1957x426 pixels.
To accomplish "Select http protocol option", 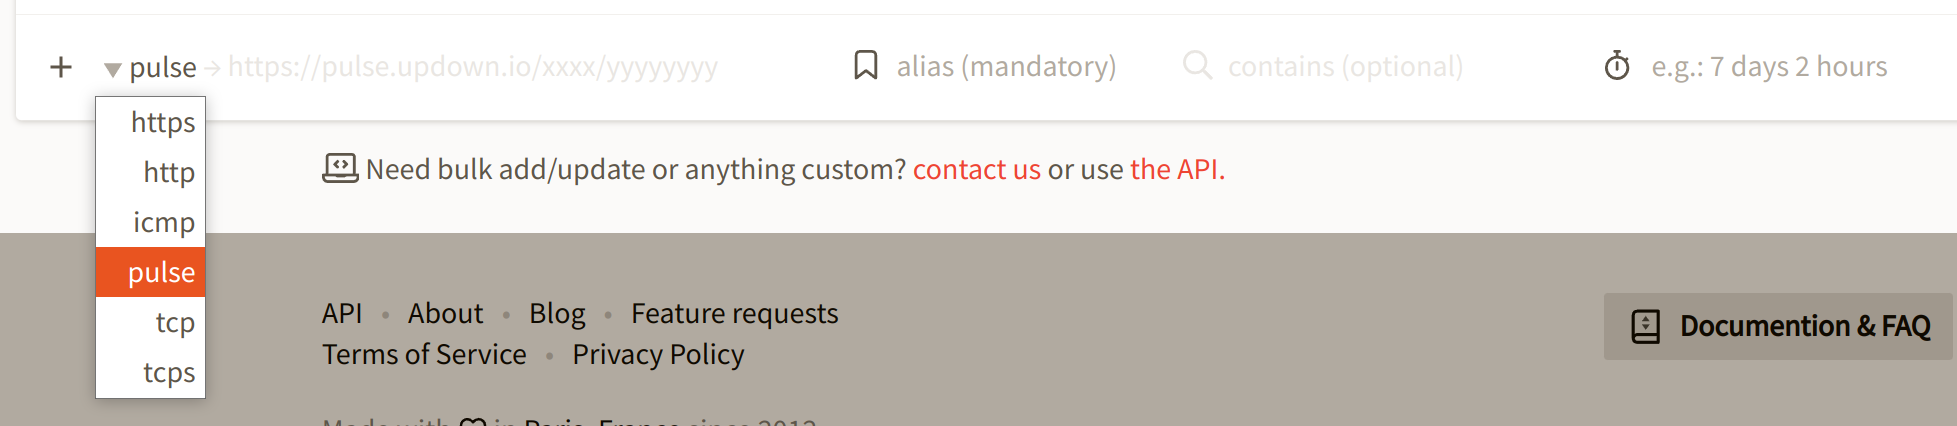I will coord(168,172).
